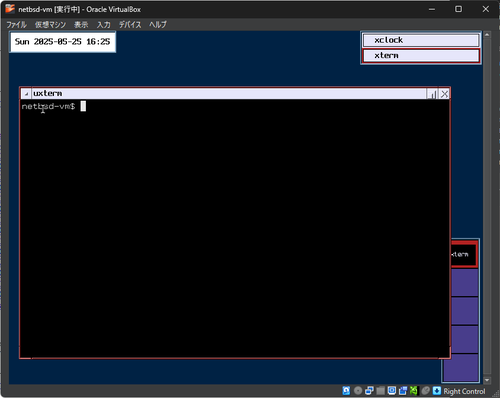Maximize the VirtualBox window
500x398 pixels.
[x=459, y=9]
